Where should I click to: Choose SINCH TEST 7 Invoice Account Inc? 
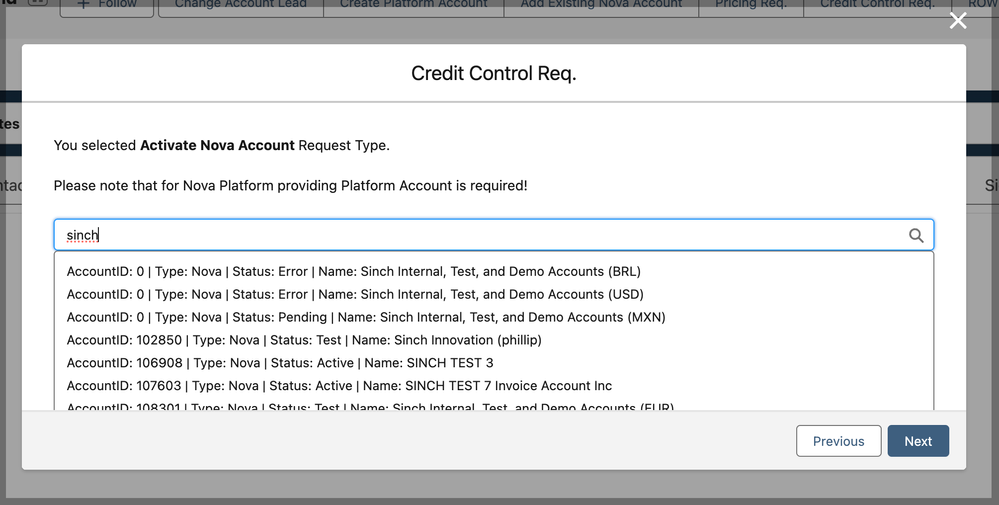494,386
